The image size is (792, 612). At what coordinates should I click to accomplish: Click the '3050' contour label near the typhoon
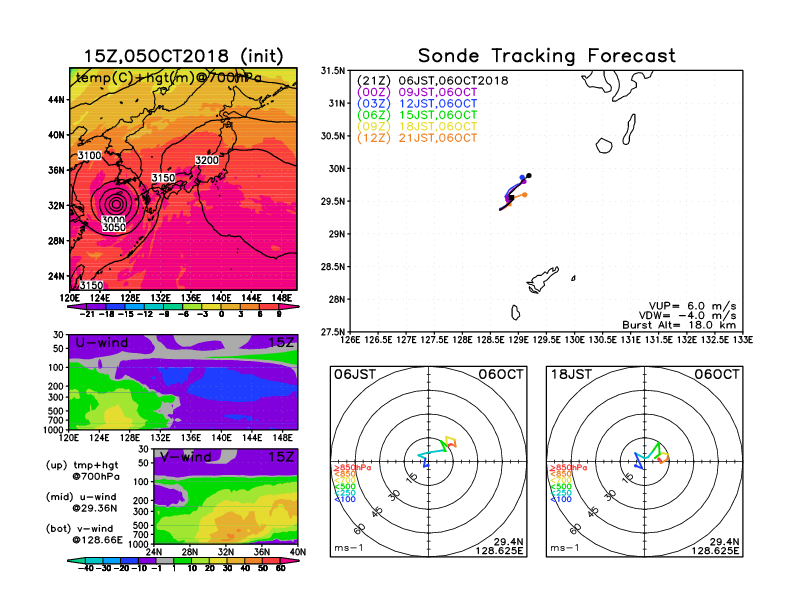pos(114,227)
